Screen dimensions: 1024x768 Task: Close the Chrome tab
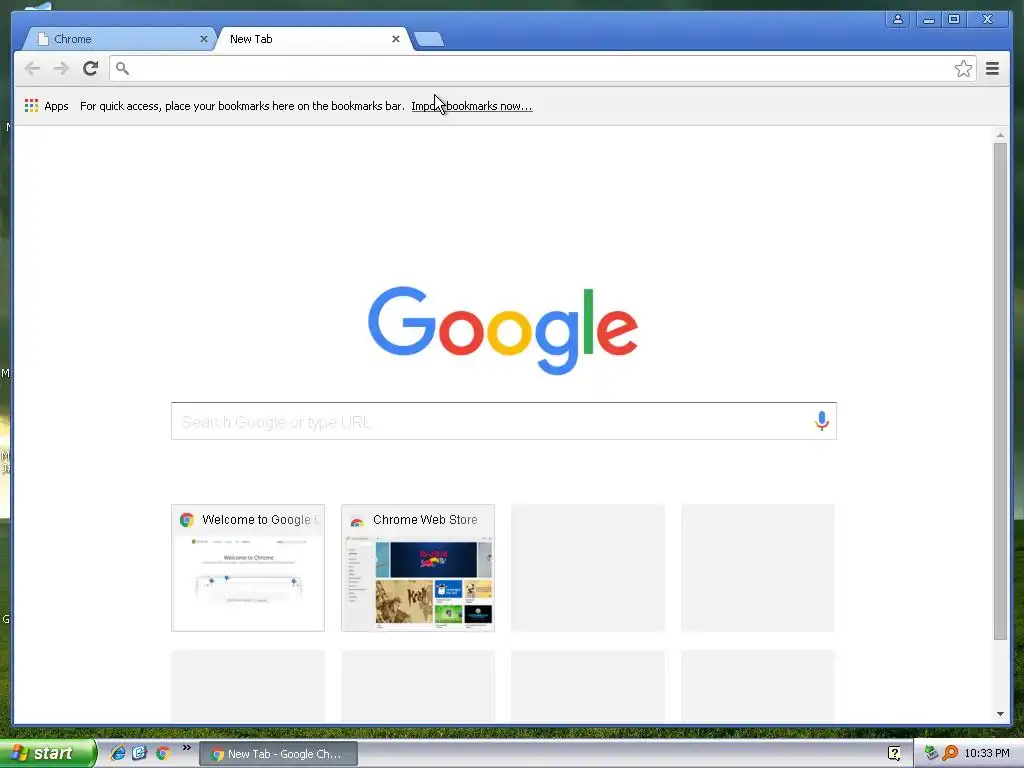204,39
